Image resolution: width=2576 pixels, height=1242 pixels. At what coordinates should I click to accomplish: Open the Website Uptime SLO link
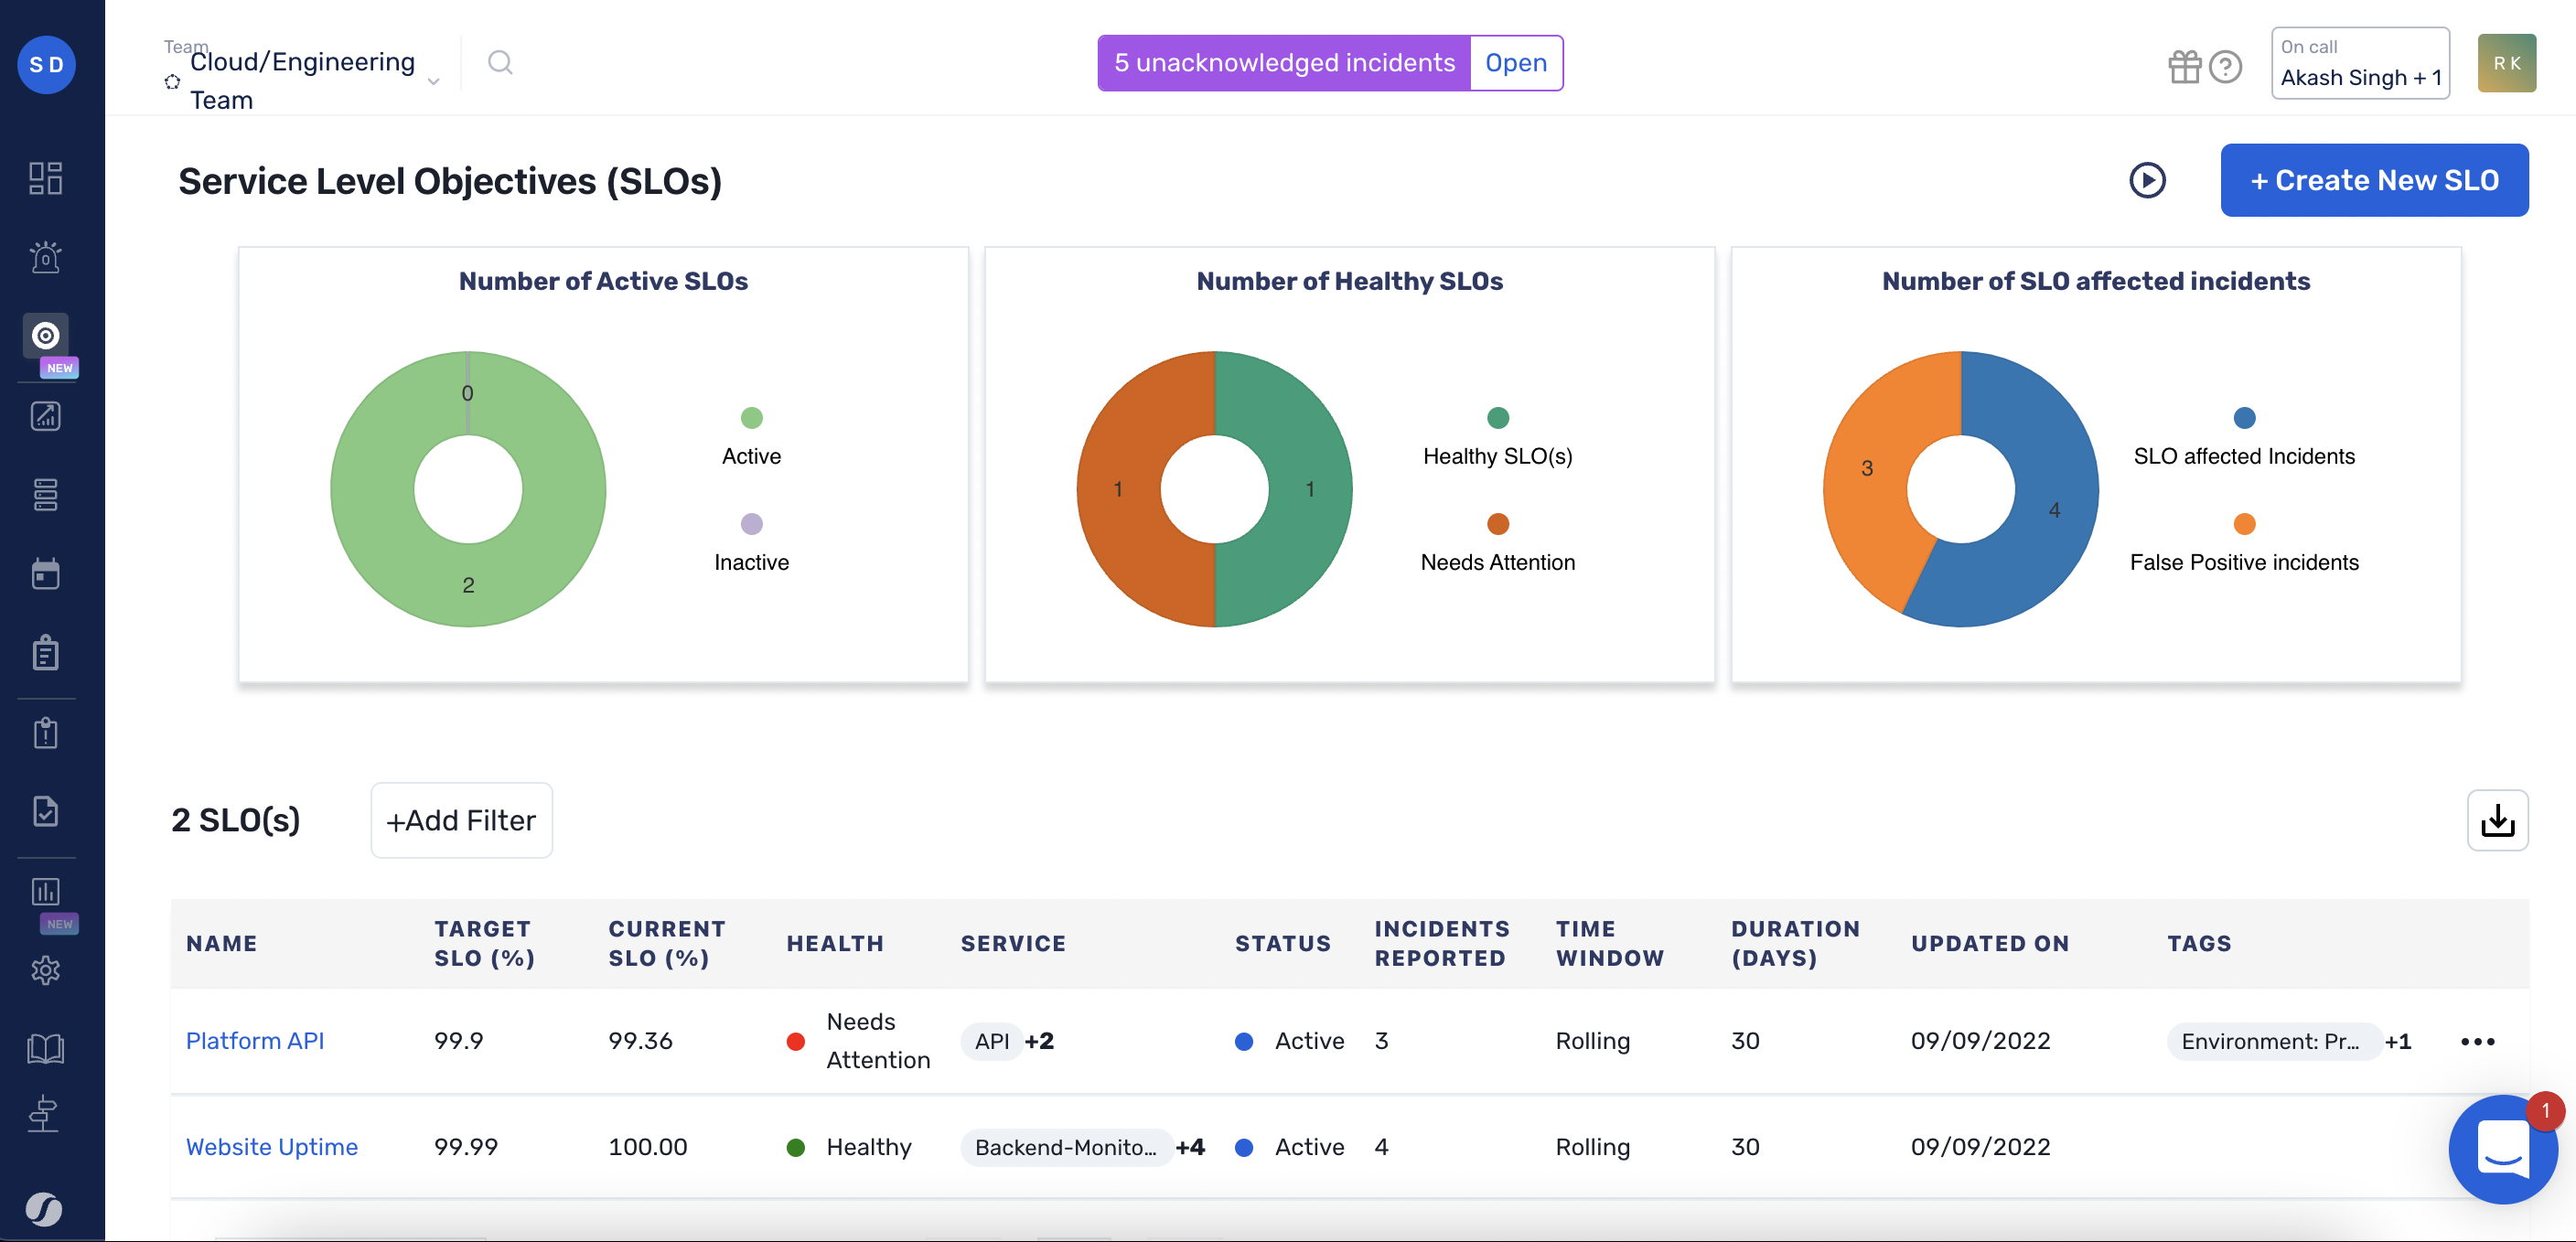coord(272,1147)
